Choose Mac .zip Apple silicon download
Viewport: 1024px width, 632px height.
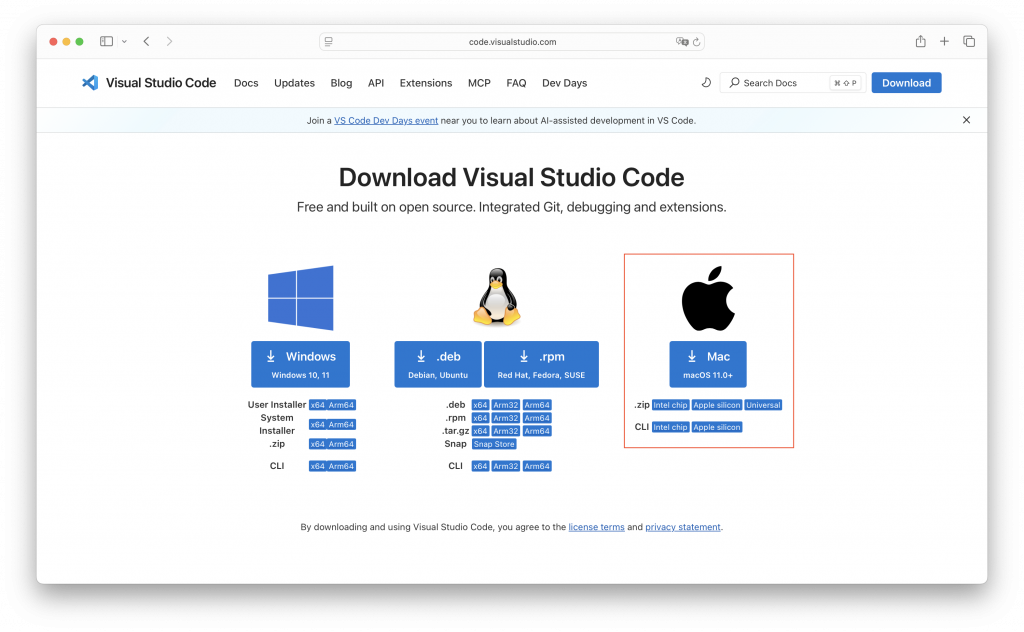point(716,405)
